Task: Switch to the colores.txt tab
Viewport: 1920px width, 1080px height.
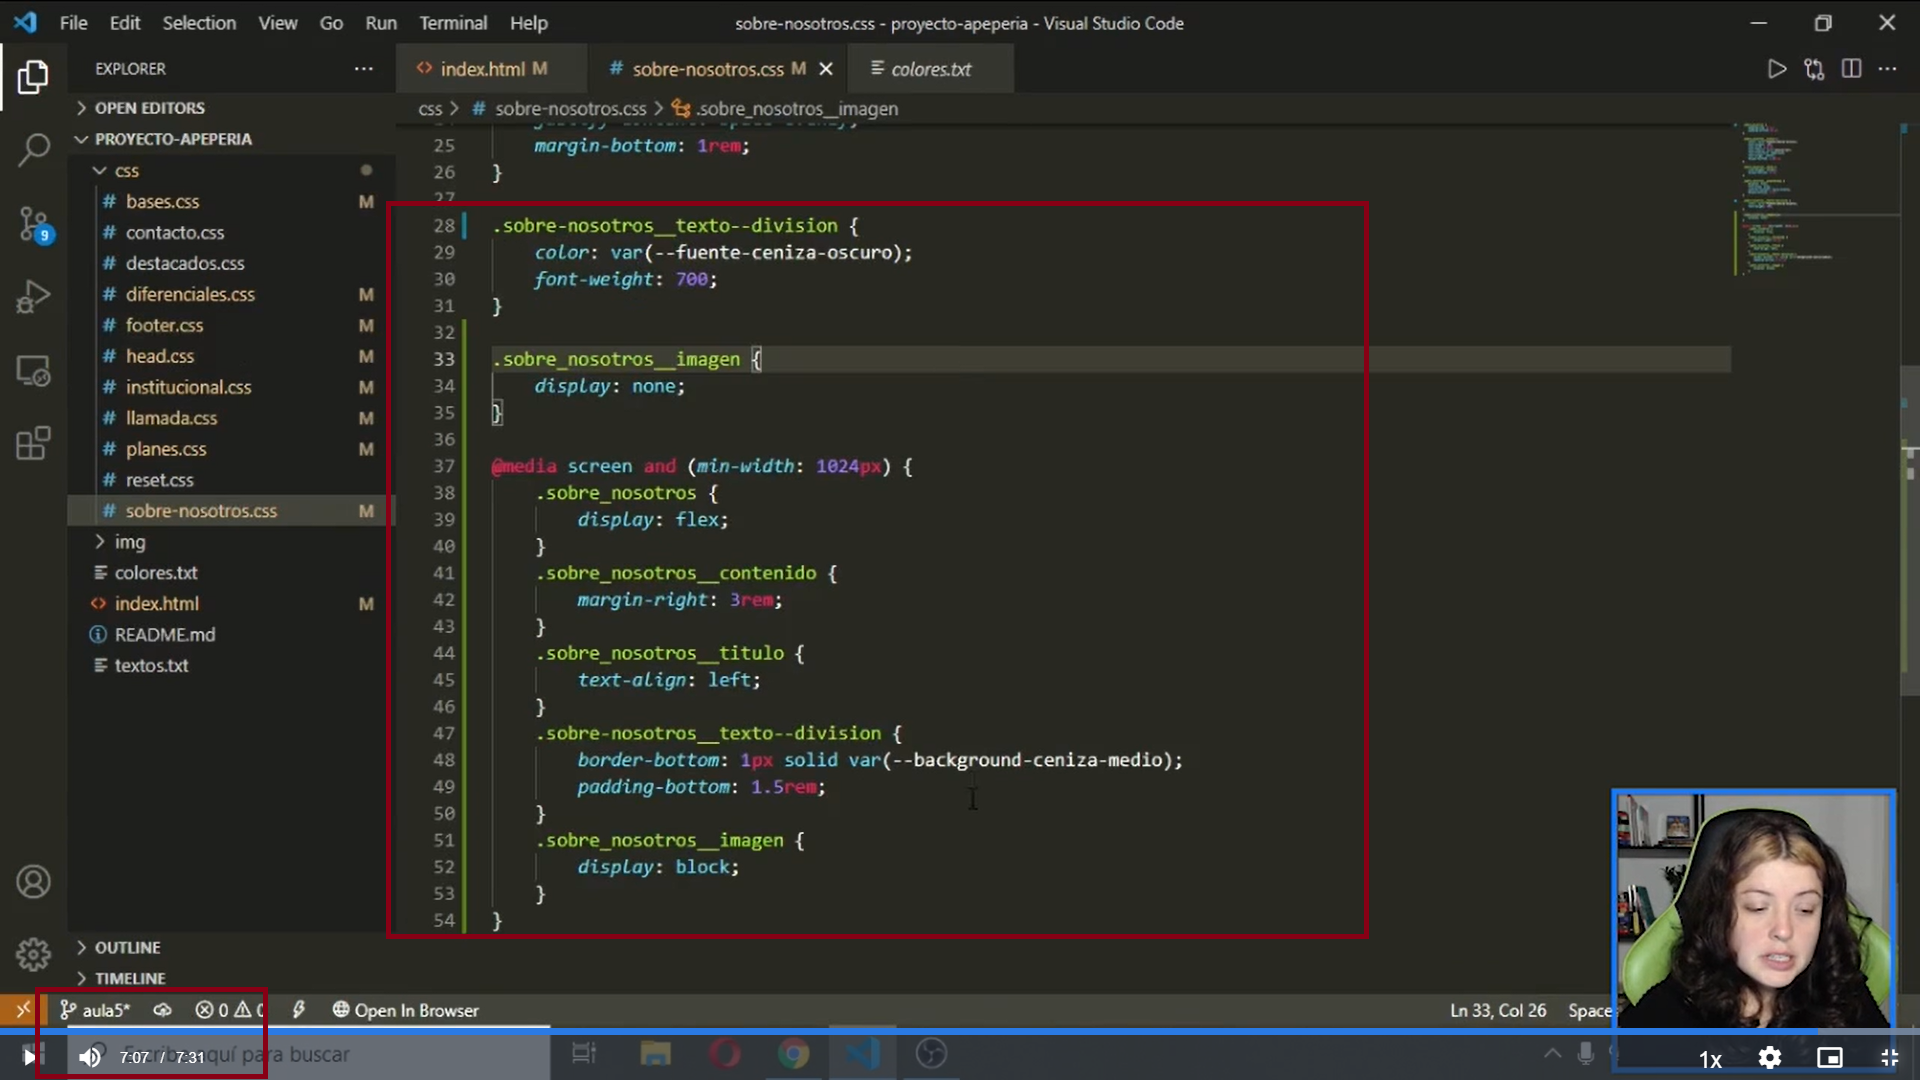Action: coord(930,69)
